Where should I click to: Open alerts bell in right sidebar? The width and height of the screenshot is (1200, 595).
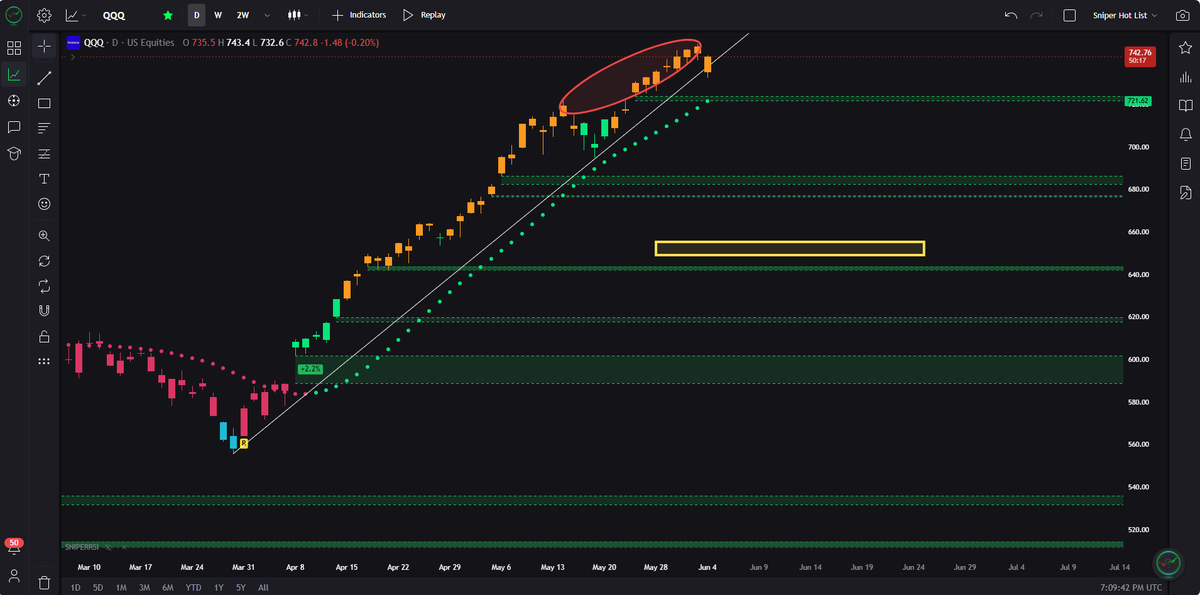[x=1185, y=134]
